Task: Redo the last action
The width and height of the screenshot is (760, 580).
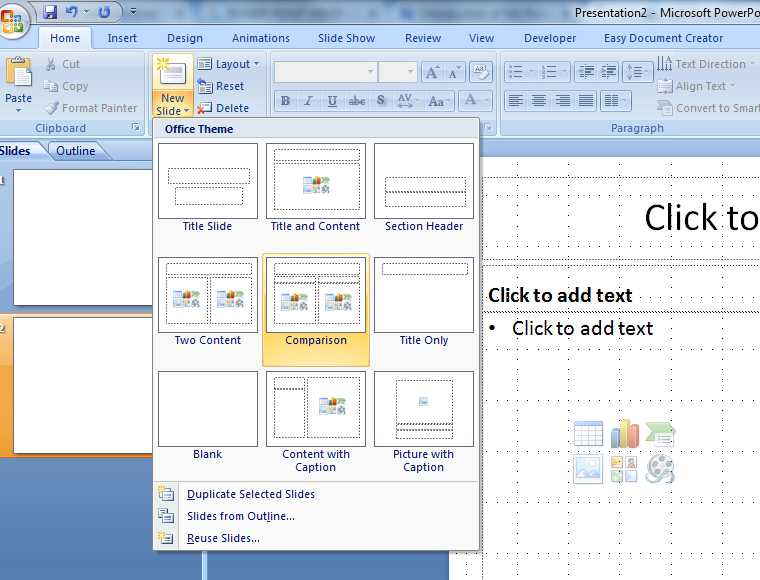Action: tap(104, 12)
